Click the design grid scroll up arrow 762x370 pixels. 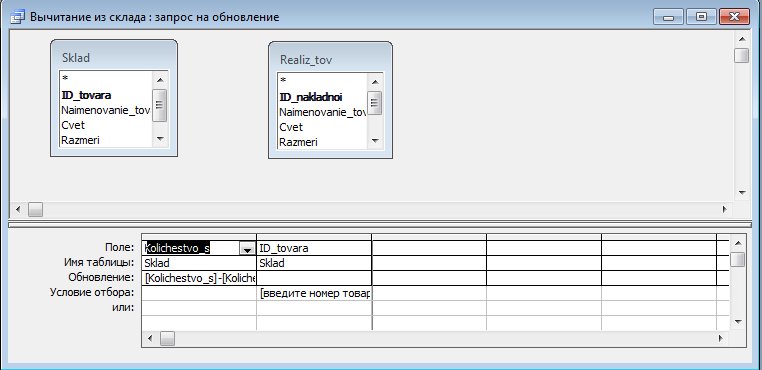(x=738, y=243)
